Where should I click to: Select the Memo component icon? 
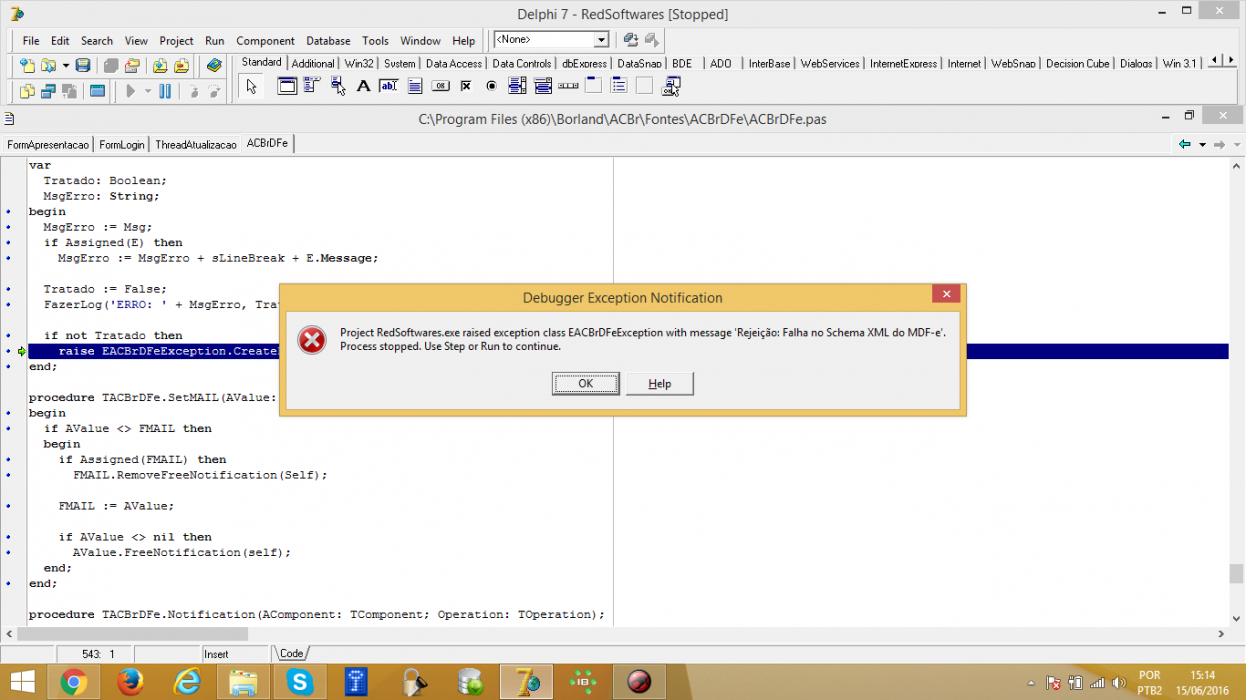point(415,86)
